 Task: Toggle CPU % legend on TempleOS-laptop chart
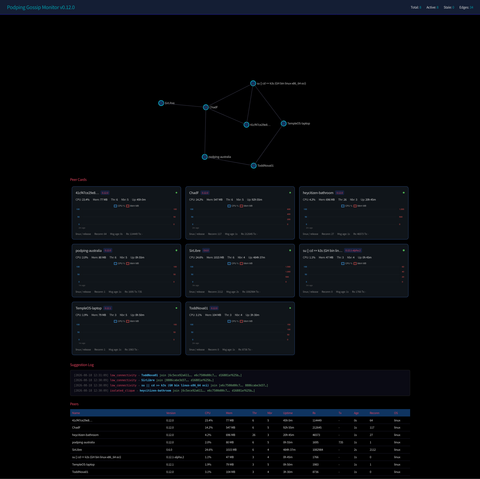(119, 321)
